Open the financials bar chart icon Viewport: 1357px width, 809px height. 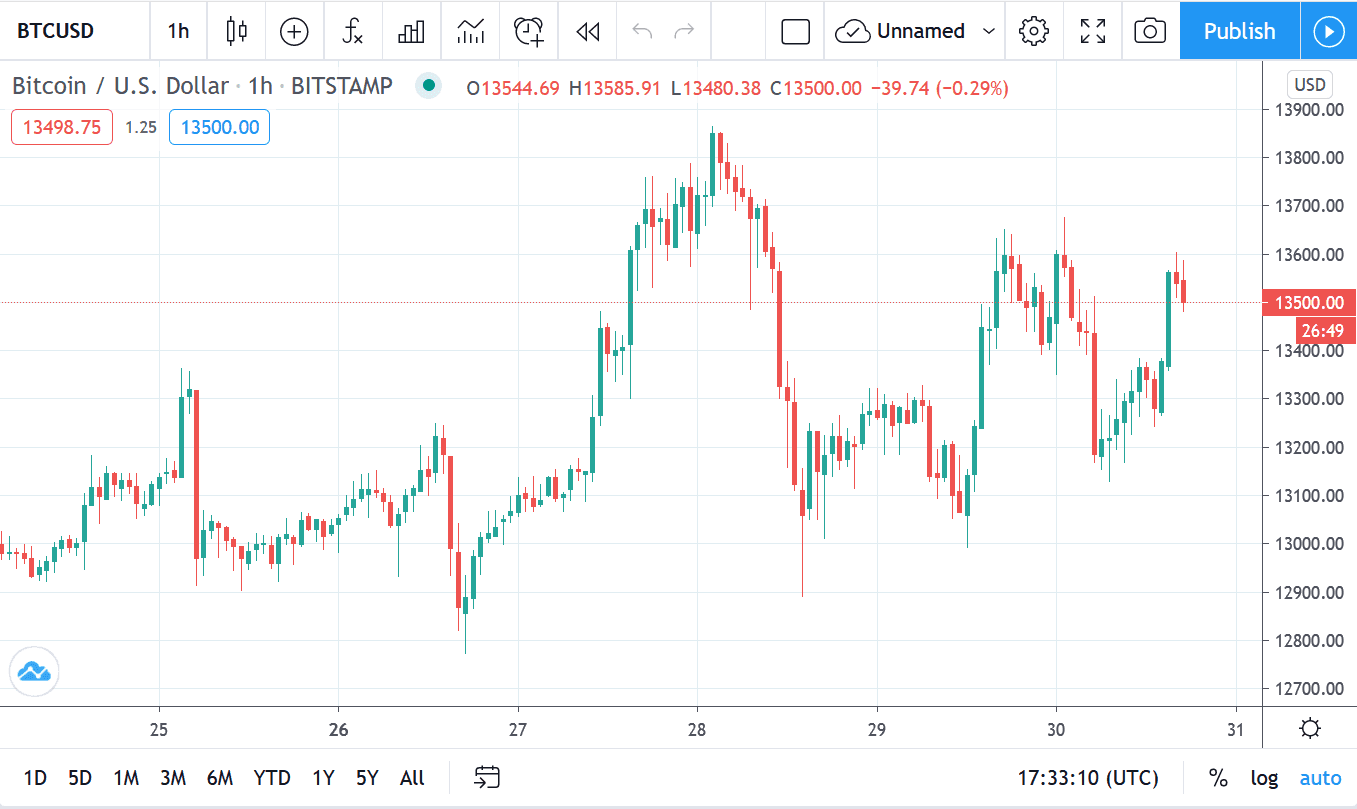411,31
